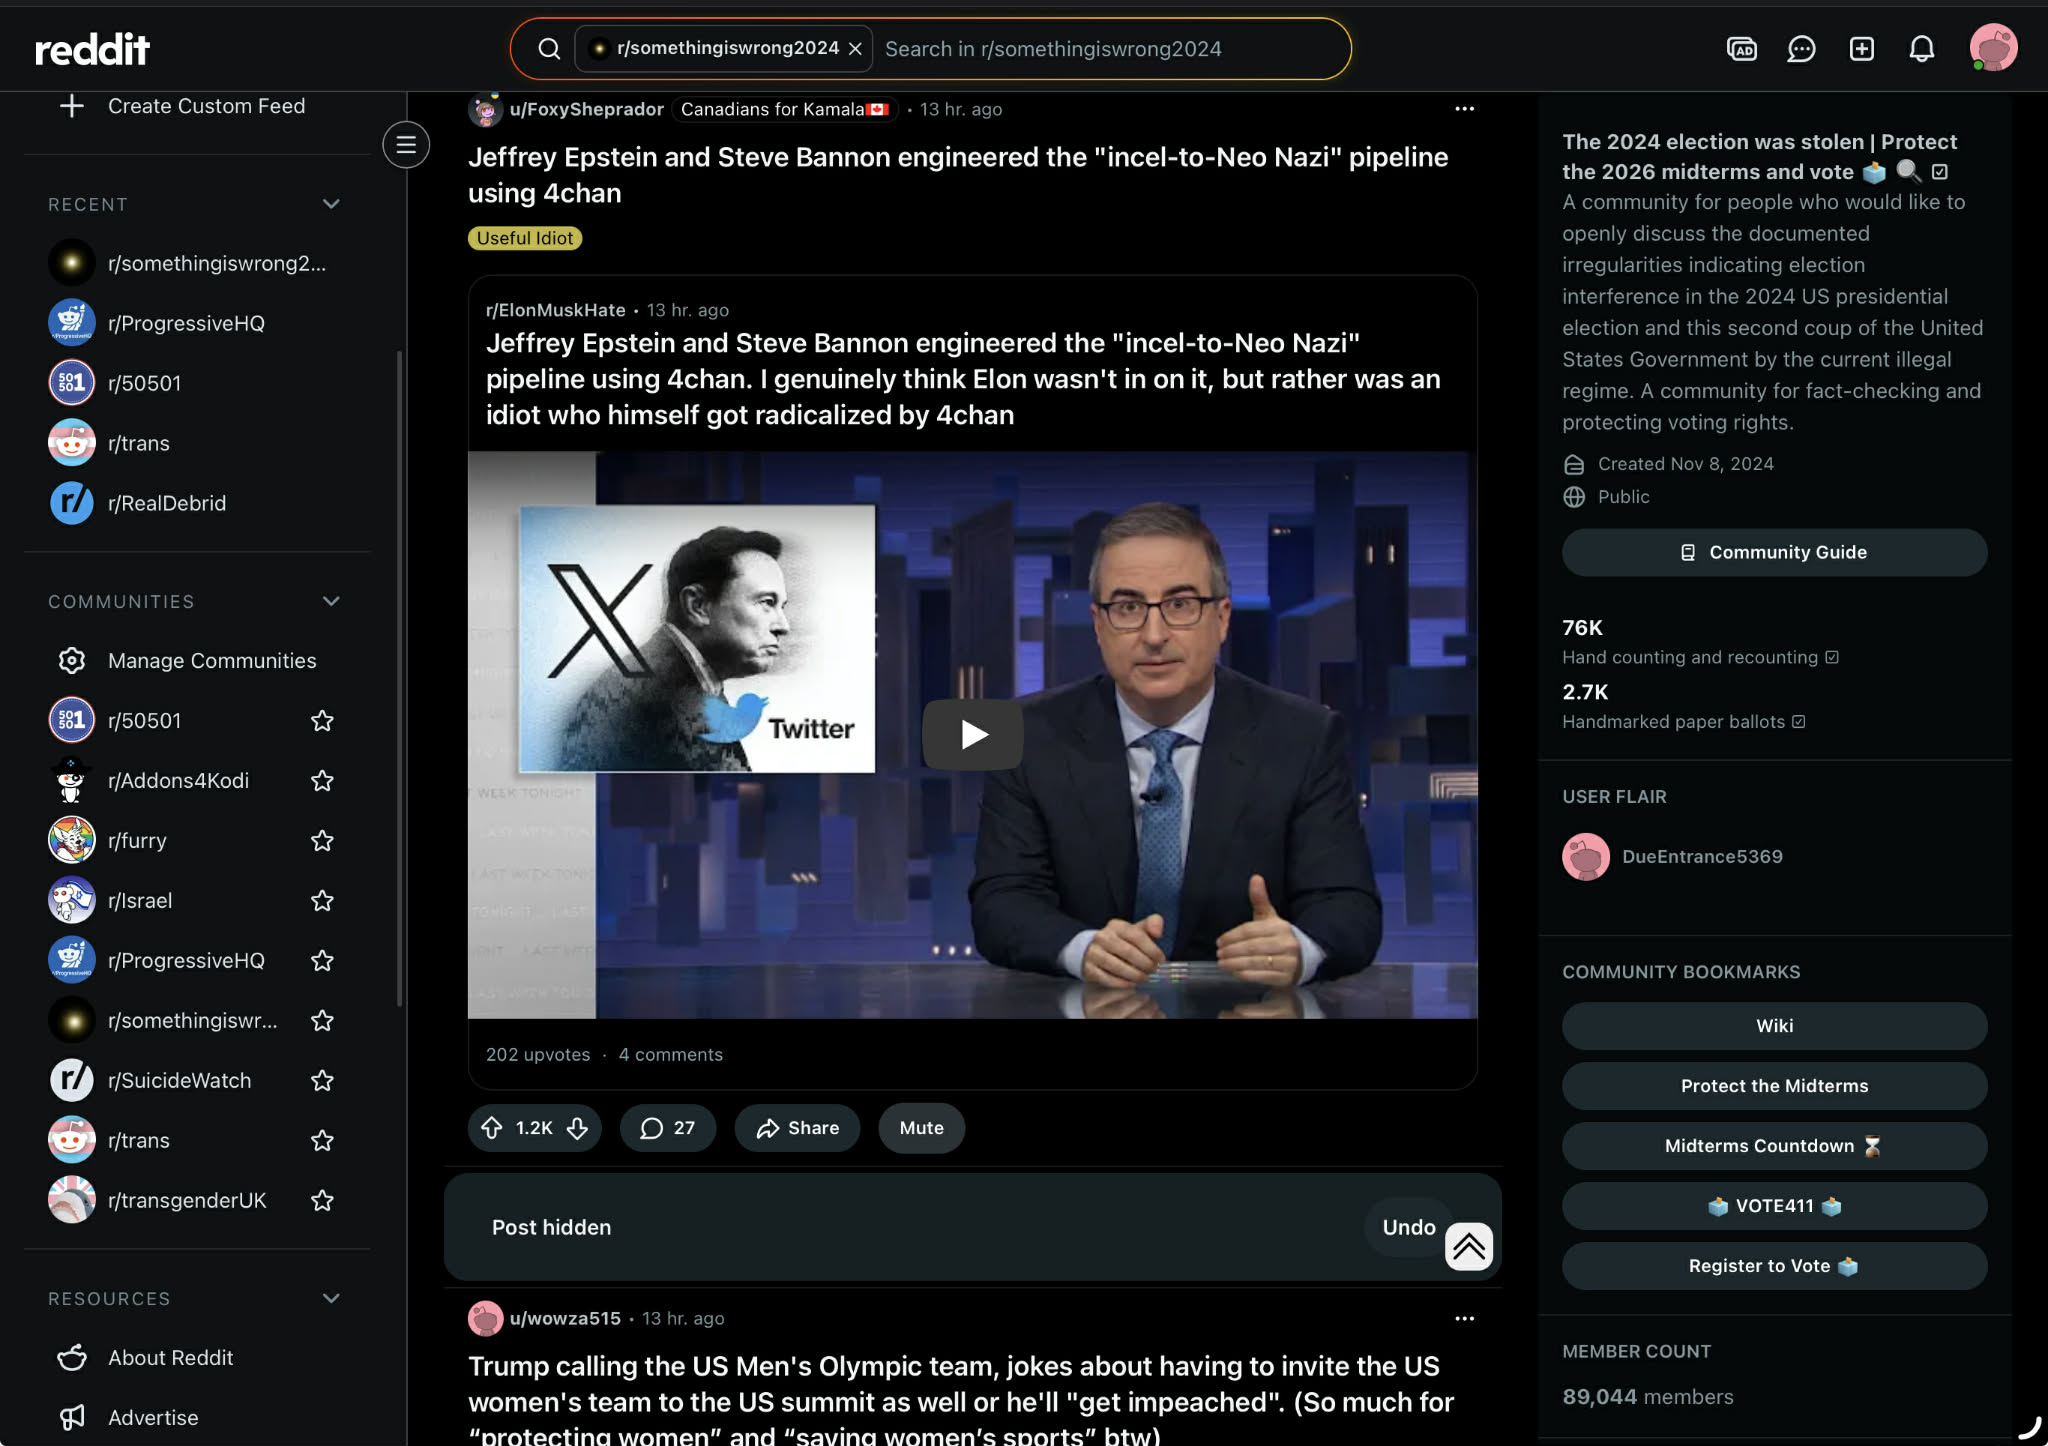This screenshot has height=1446, width=2048.
Task: Downvote the Jeffrey Epstein post
Action: 578,1128
